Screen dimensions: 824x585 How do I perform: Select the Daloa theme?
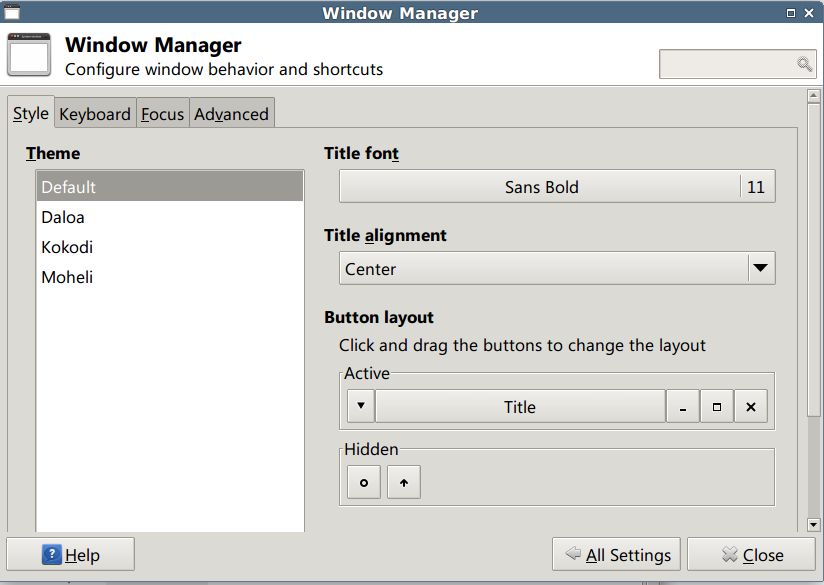tap(63, 217)
